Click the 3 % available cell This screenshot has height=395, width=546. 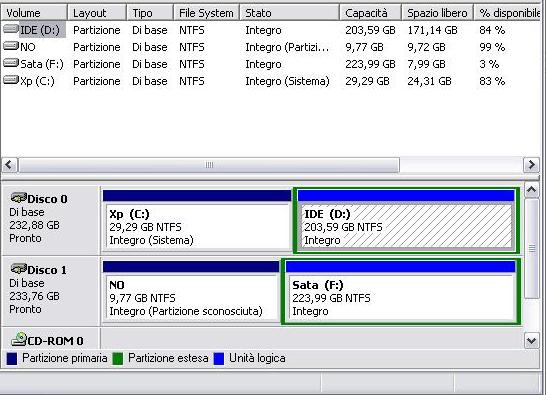tap(489, 64)
